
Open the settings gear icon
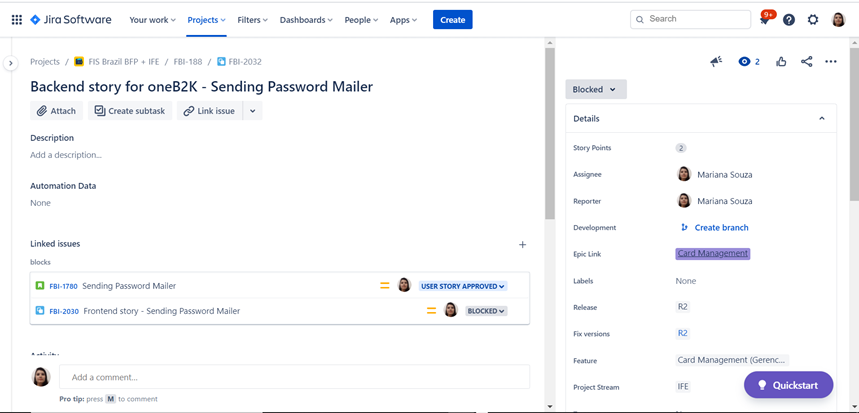(813, 20)
